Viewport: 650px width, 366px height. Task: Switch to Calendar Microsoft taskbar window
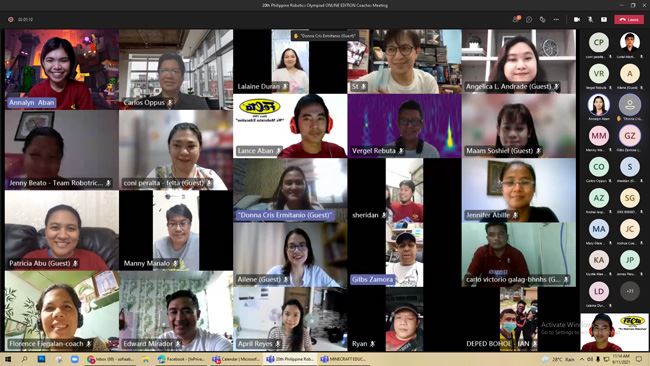pyautogui.click(x=236, y=359)
